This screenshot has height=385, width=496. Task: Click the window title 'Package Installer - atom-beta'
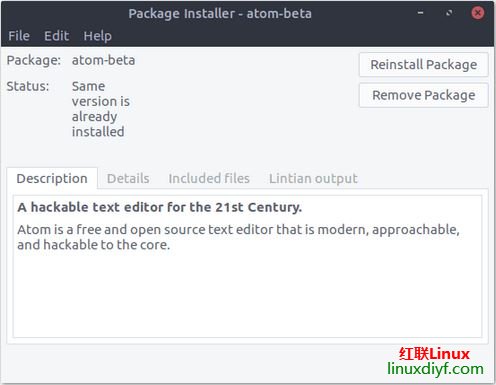220,14
